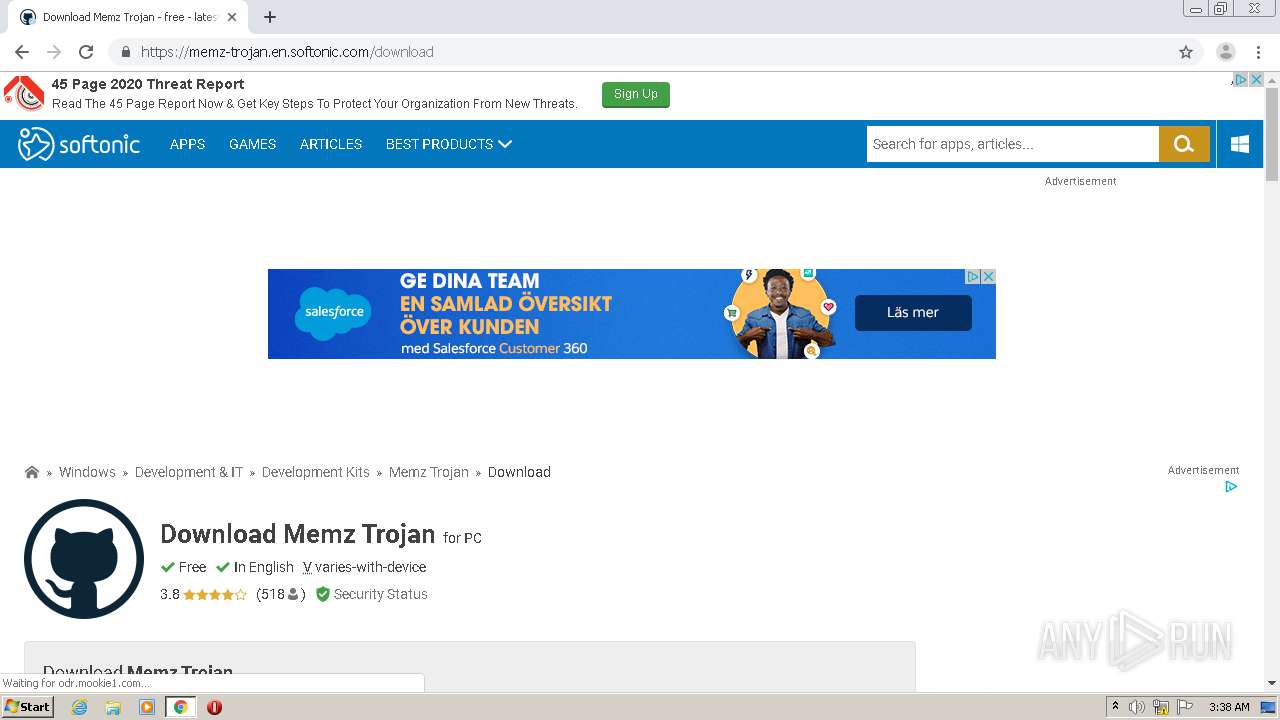Click the browser address bar URL
Viewport: 1280px width, 720px height.
(x=287, y=52)
